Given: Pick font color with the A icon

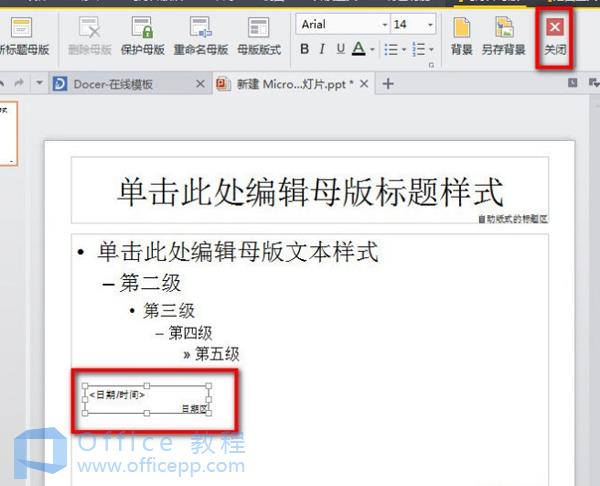Looking at the screenshot, I should (x=359, y=49).
